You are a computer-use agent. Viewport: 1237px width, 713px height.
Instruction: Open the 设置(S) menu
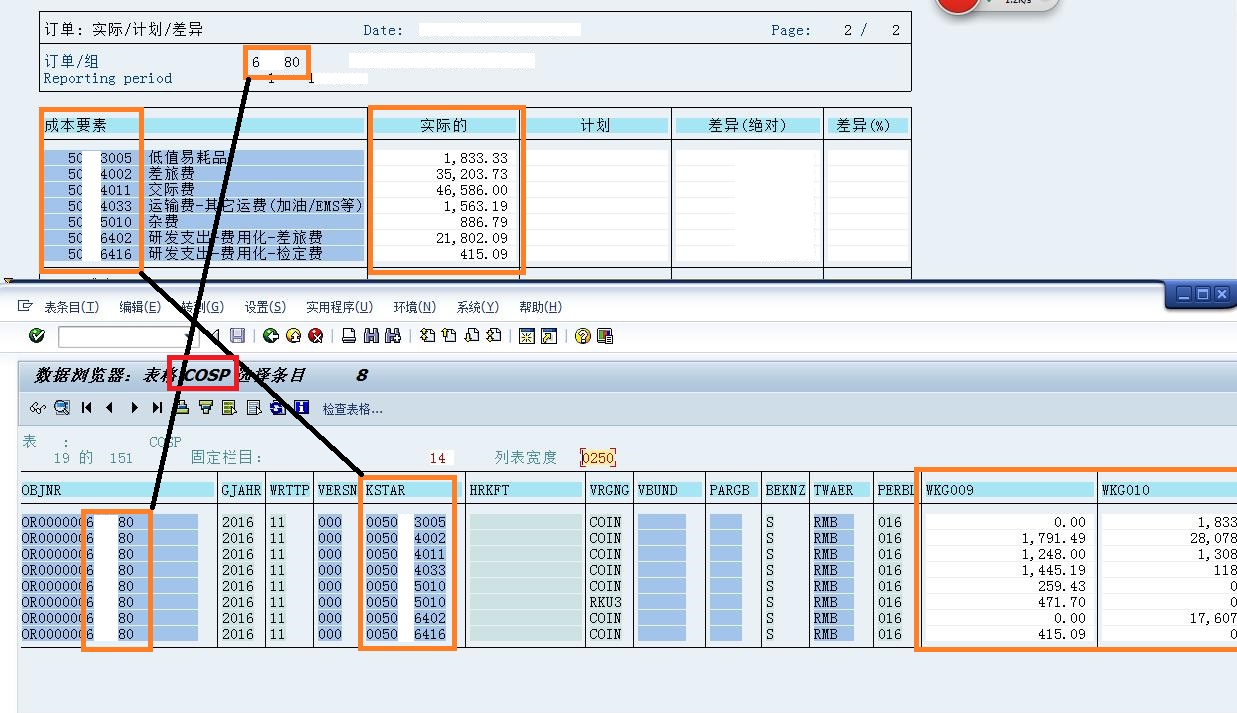pyautogui.click(x=265, y=307)
